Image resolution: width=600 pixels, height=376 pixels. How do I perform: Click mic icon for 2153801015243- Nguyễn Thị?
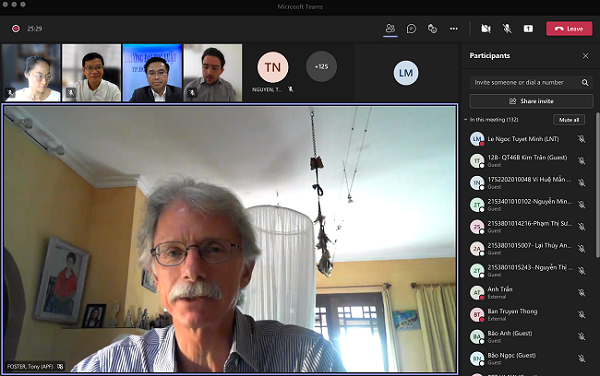[x=582, y=271]
